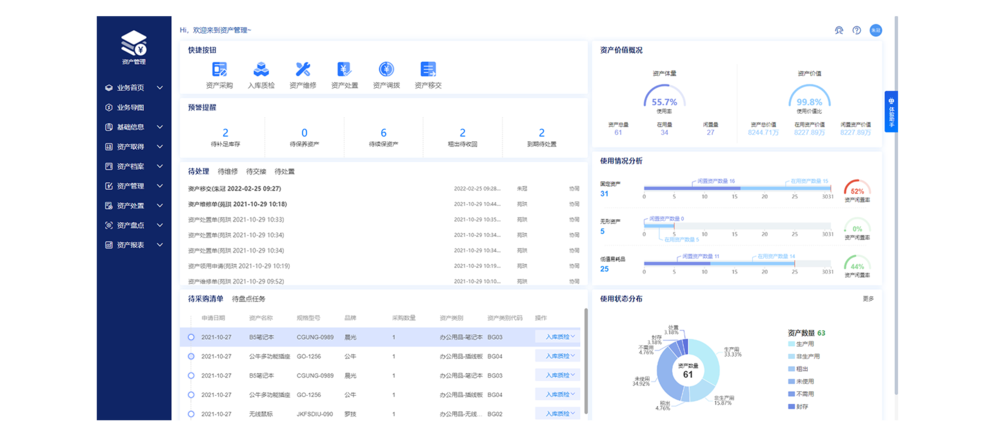Image resolution: width=1000 pixels, height=439 pixels.
Task: Open the 入库质检 quick button icon
Action: click(261, 69)
